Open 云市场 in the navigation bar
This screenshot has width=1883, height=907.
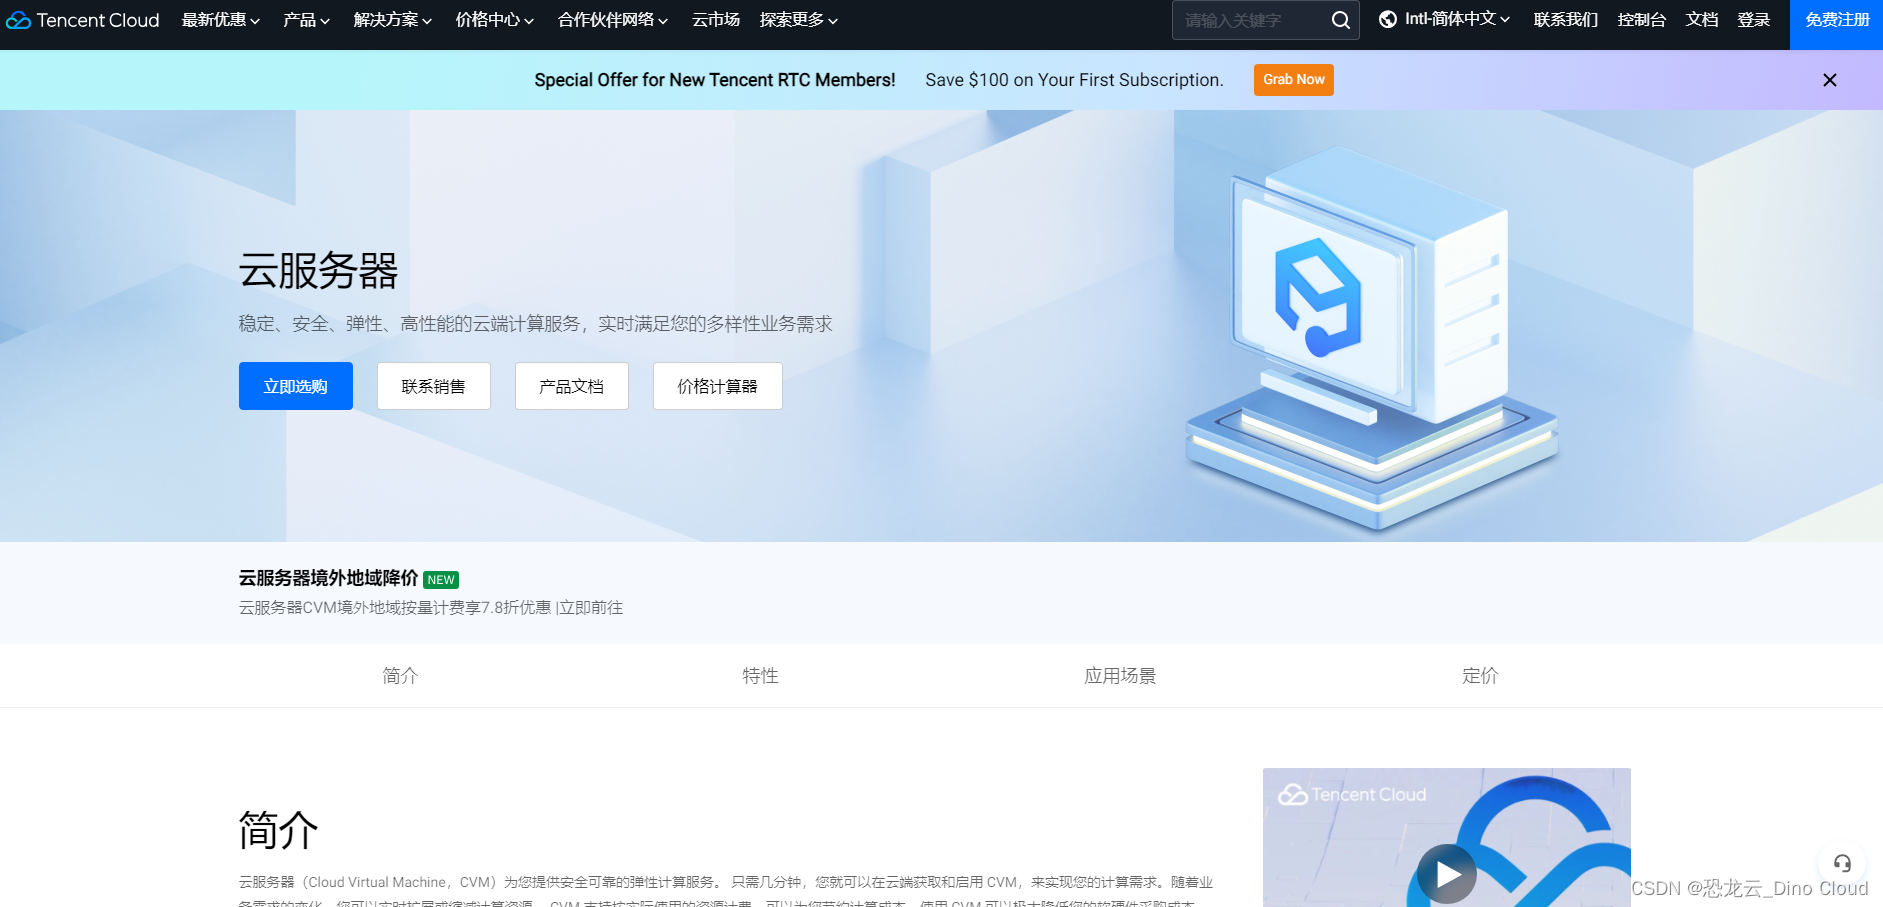tap(716, 20)
